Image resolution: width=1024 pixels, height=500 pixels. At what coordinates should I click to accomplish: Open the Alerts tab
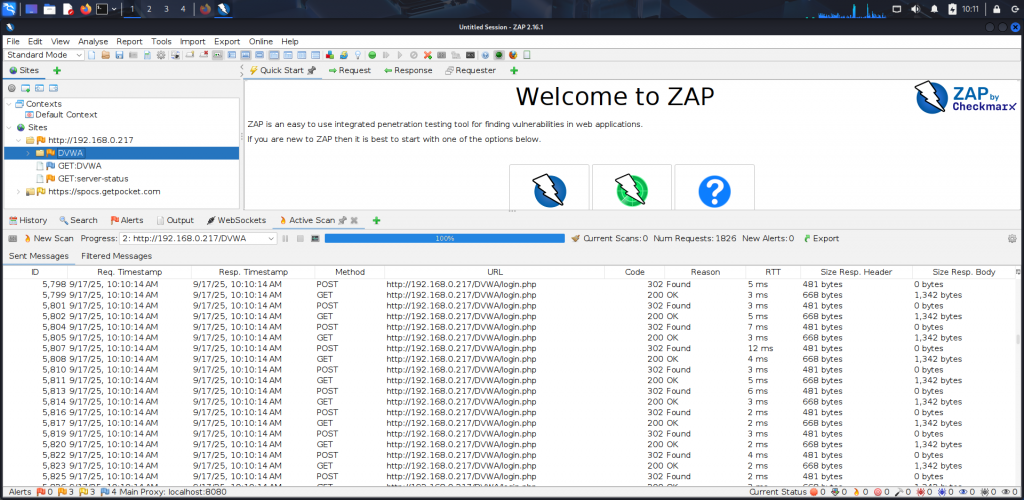[x=127, y=221]
